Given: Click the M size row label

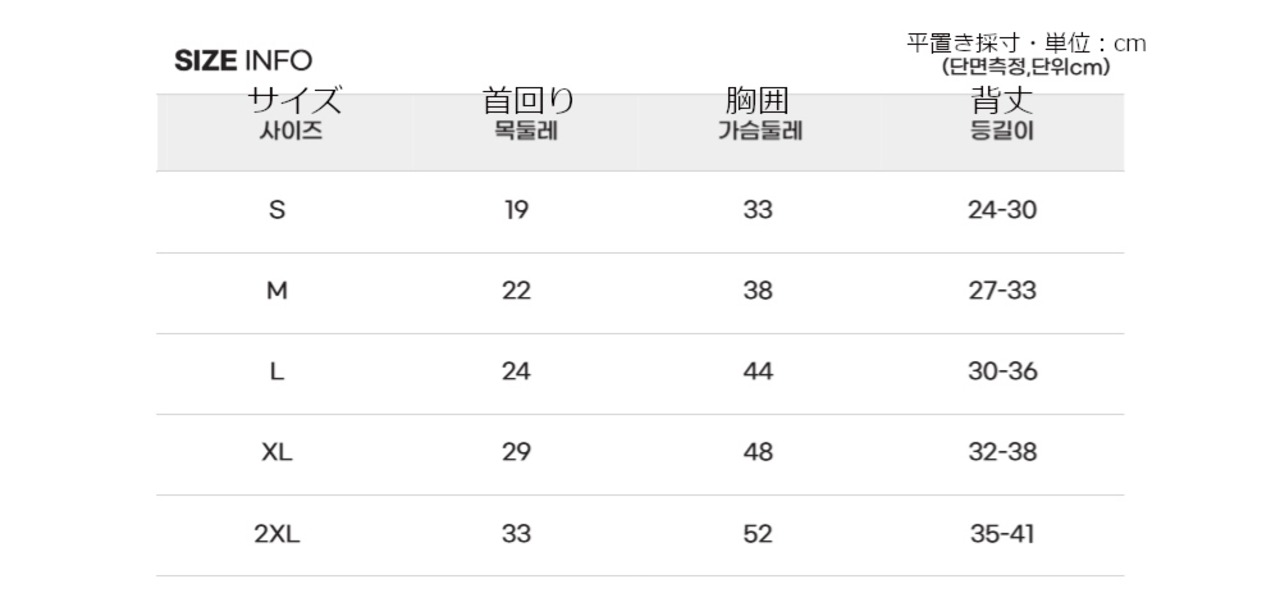Looking at the screenshot, I should click(277, 291).
